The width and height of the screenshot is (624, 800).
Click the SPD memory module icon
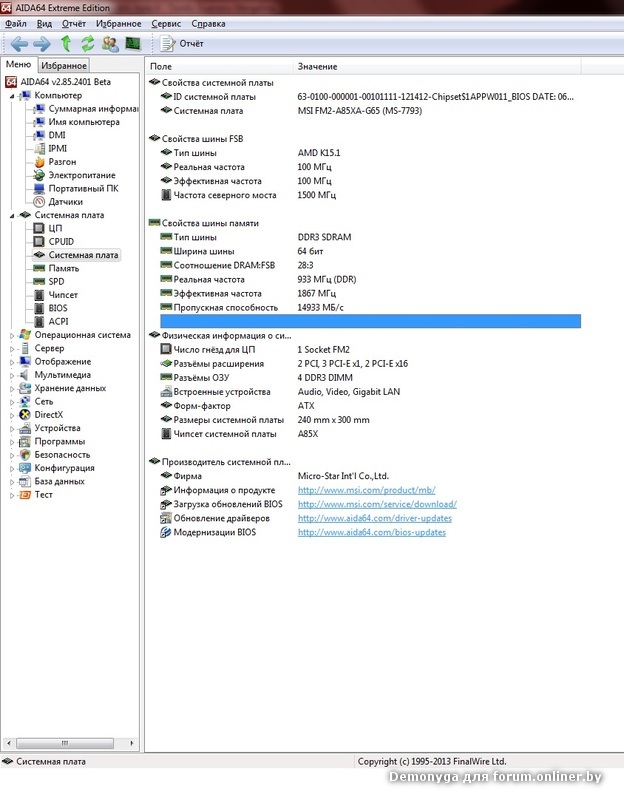pyautogui.click(x=39, y=282)
